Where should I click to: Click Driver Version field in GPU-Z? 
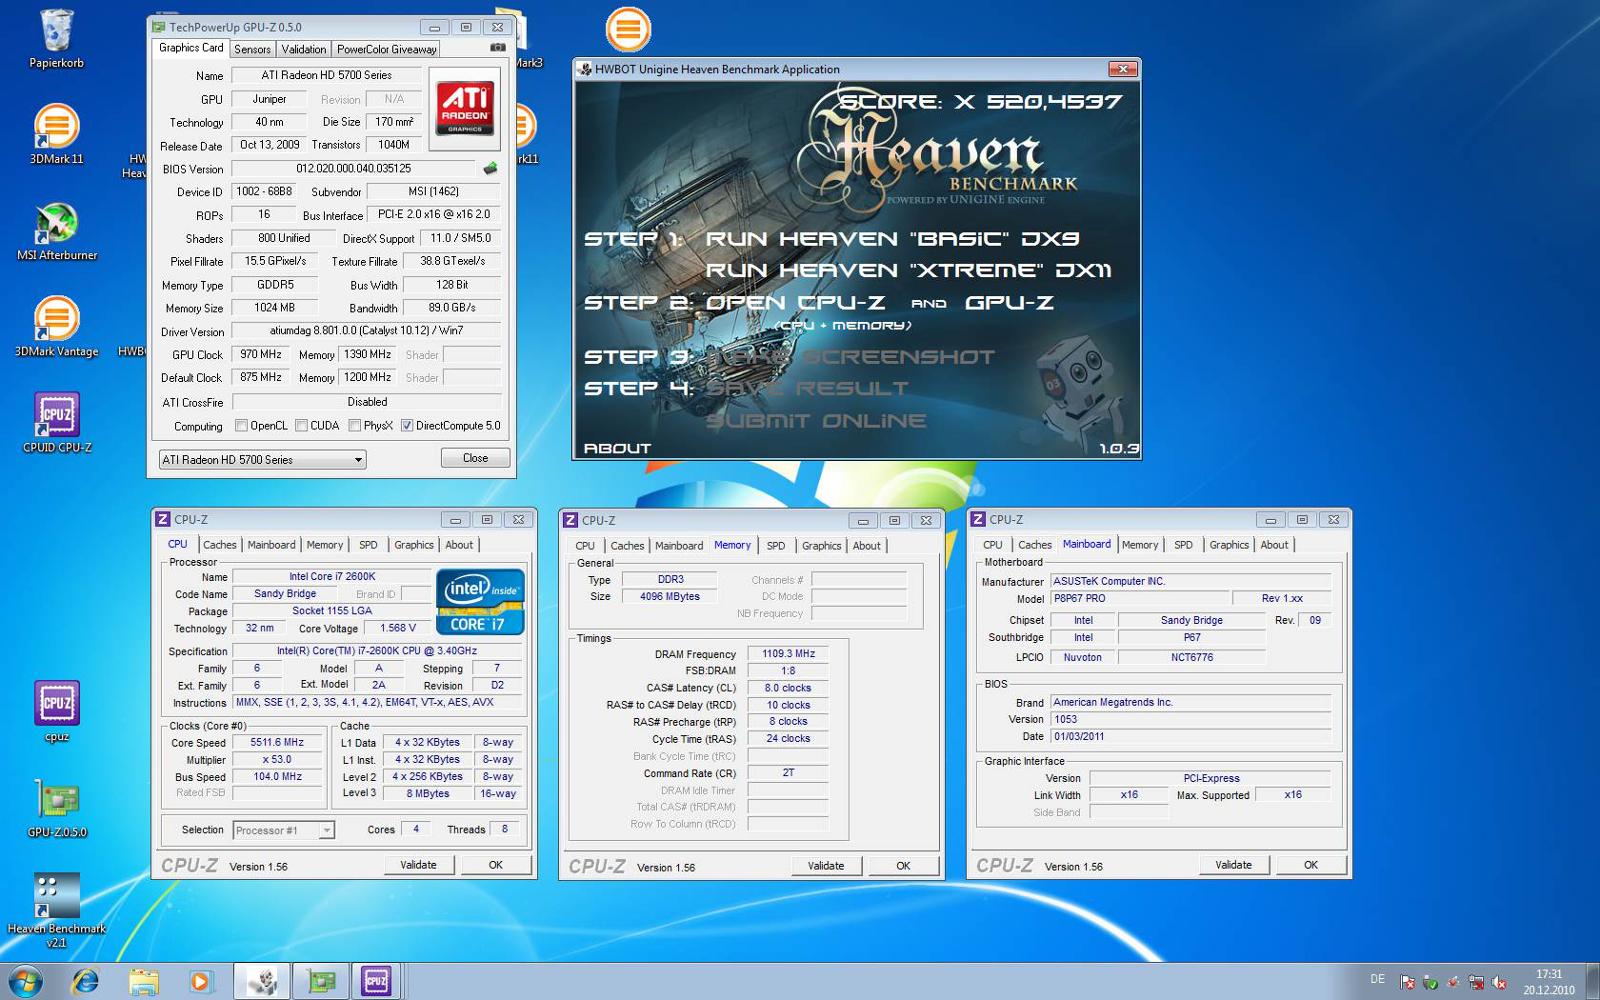click(366, 330)
